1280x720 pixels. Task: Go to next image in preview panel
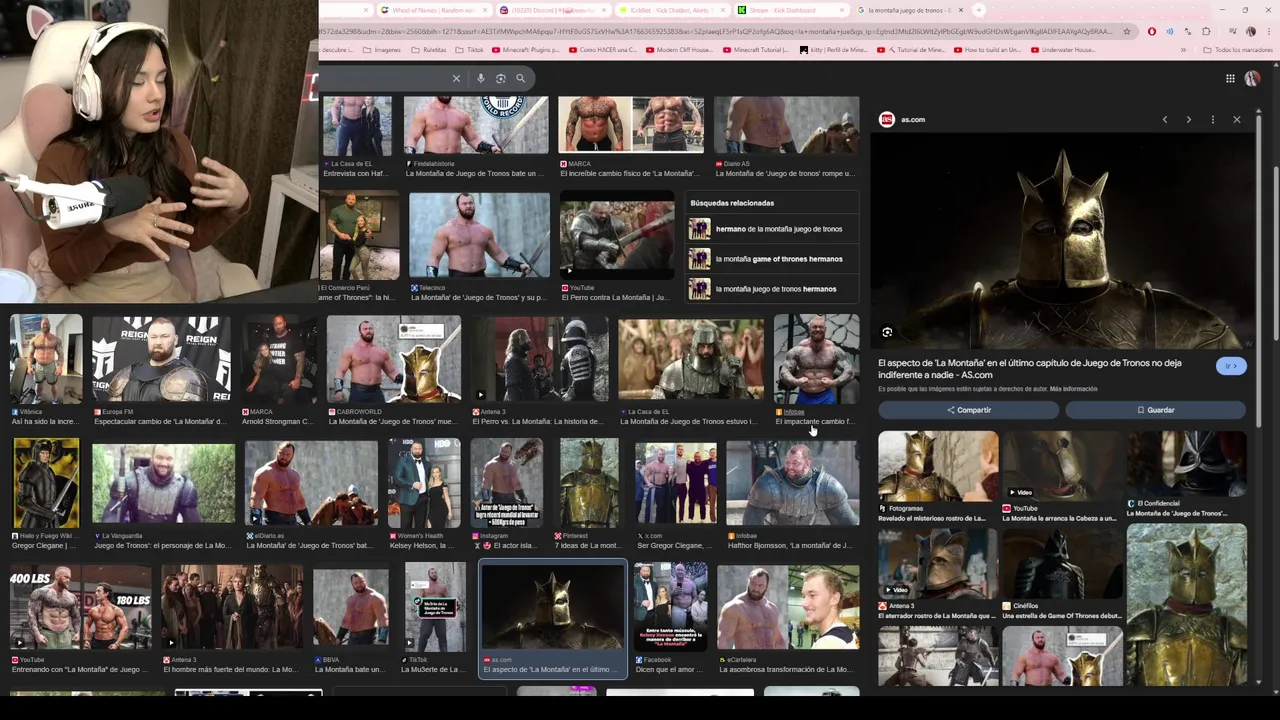(1189, 120)
